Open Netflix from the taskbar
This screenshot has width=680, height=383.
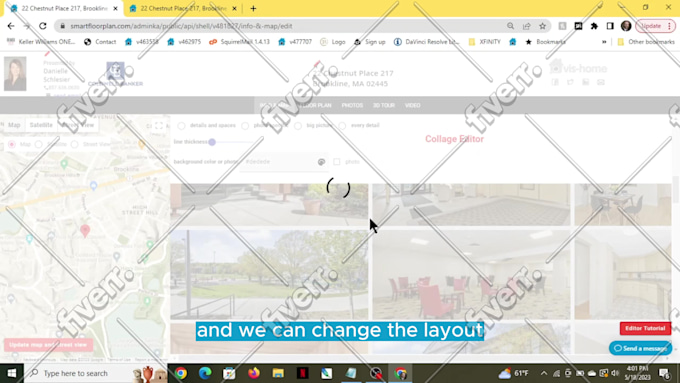[302, 373]
